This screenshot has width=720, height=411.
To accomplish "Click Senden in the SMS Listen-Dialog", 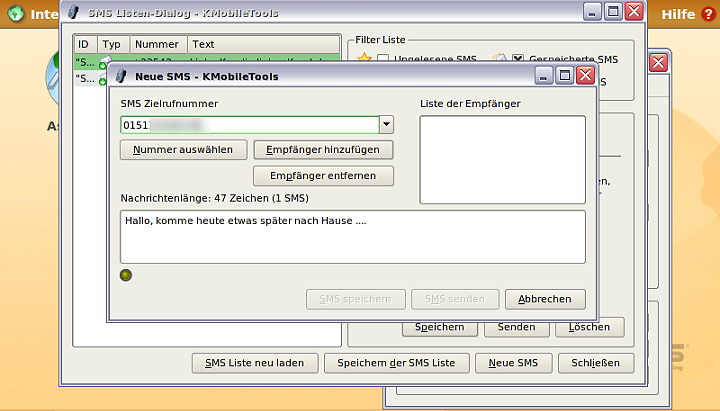I will pos(517,327).
